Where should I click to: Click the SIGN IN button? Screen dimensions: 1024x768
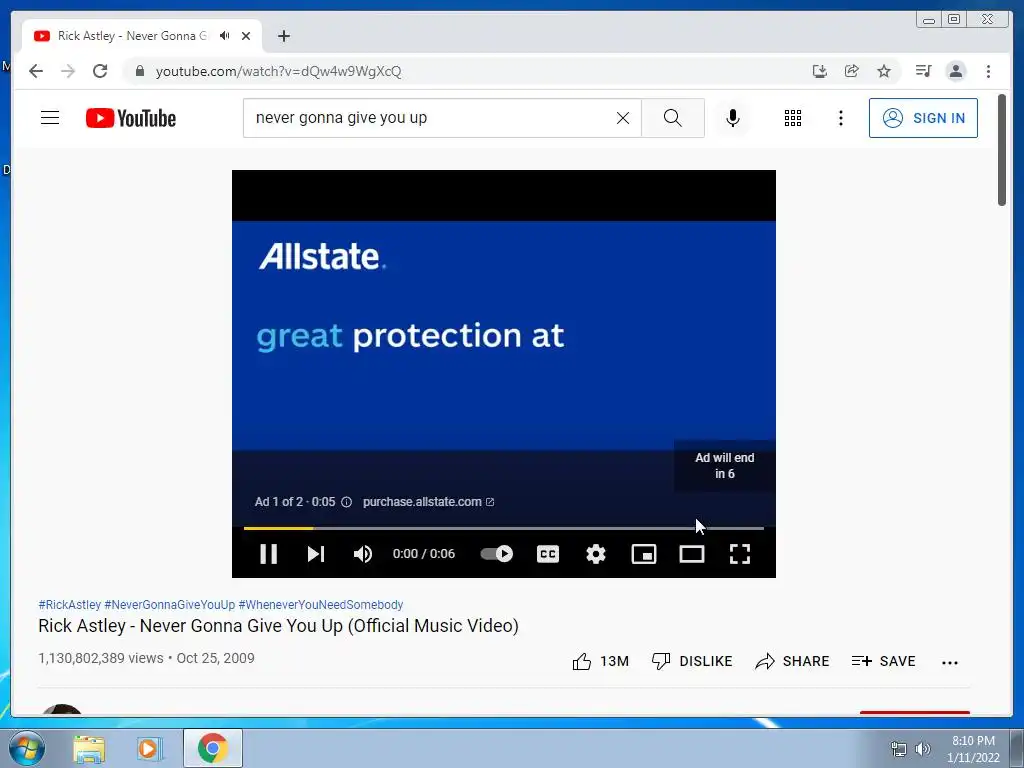point(923,118)
